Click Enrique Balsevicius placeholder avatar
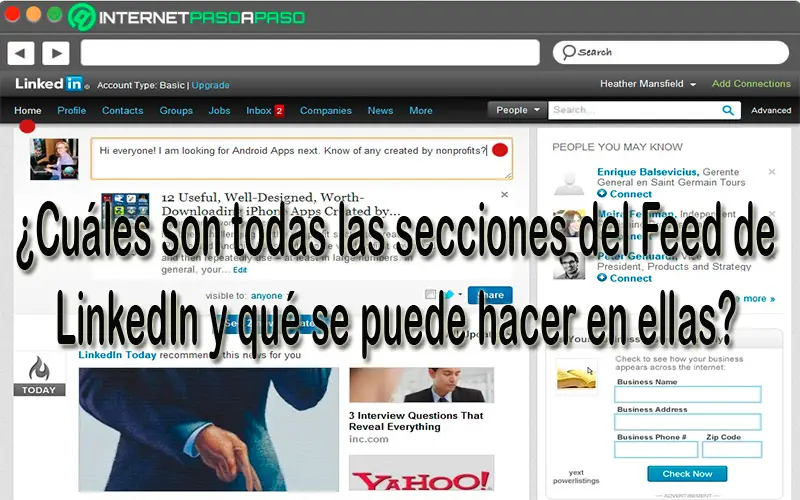Image resolution: width=800 pixels, height=500 pixels. (x=569, y=184)
